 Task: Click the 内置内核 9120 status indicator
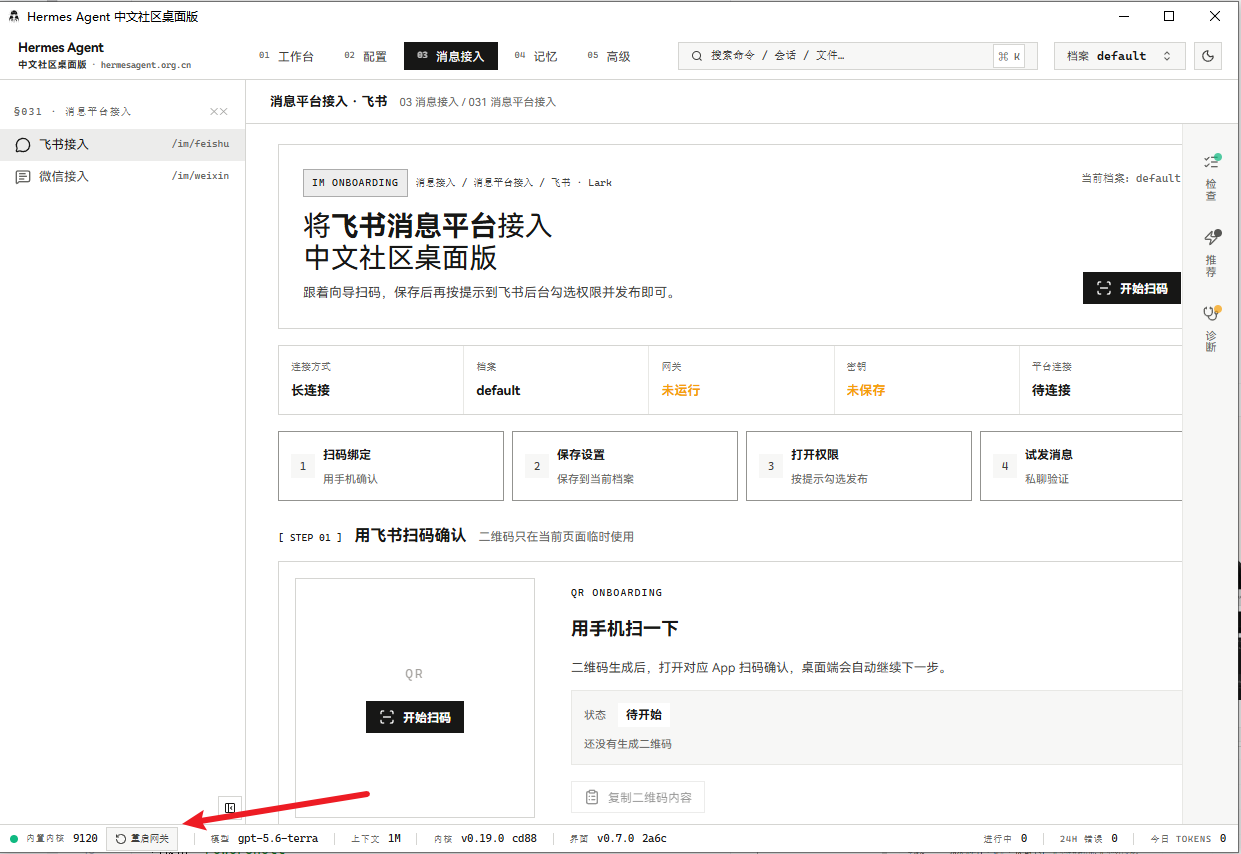54,838
